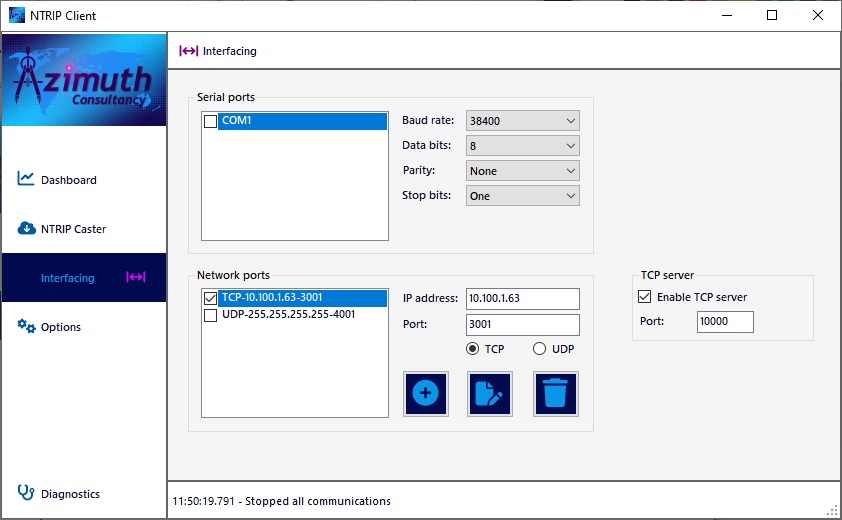Click the NTRIP Caster cloud icon
842x520 pixels.
tap(26, 228)
